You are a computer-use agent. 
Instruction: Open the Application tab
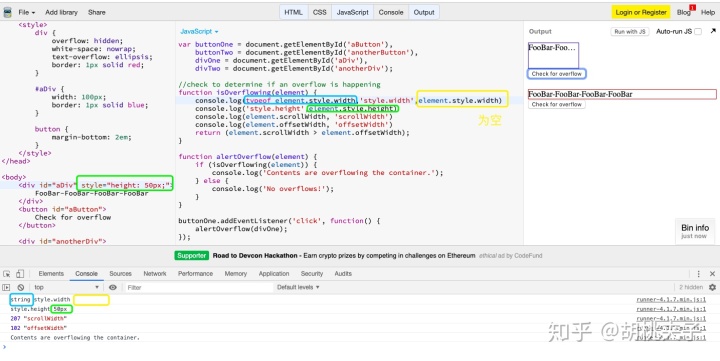(x=274, y=274)
